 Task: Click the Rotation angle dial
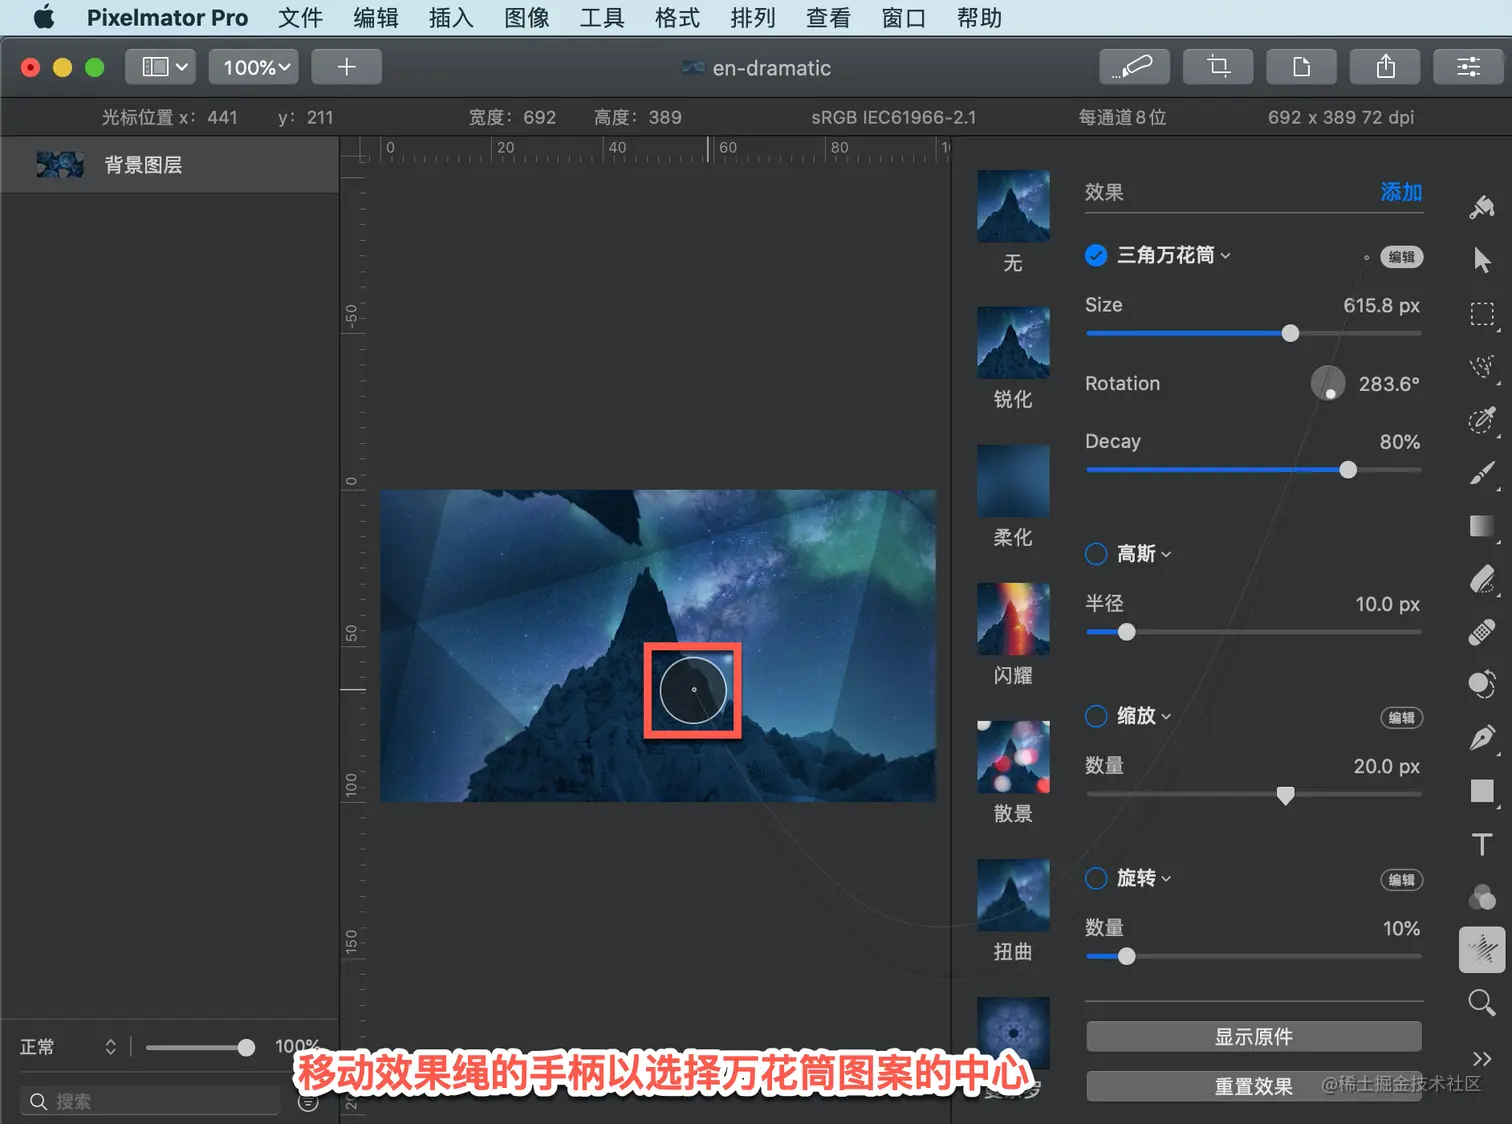[1328, 383]
